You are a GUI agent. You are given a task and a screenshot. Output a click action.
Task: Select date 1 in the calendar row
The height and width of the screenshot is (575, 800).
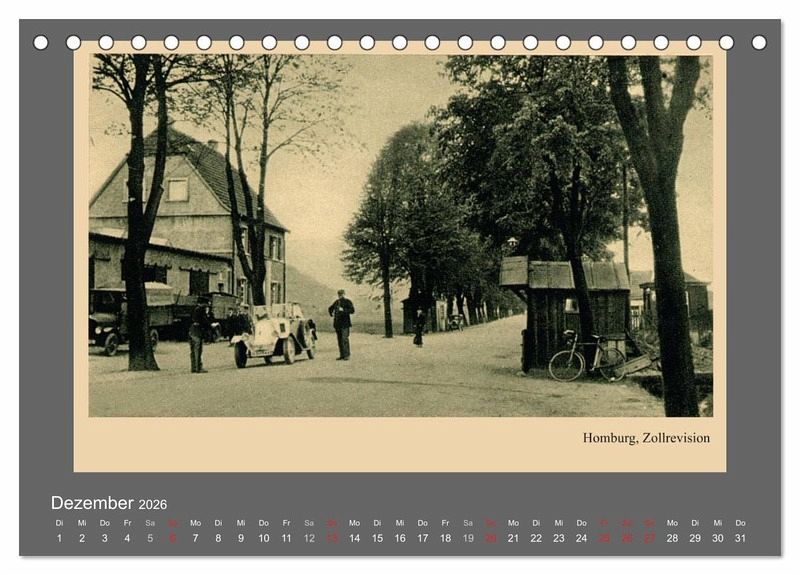pos(59,538)
